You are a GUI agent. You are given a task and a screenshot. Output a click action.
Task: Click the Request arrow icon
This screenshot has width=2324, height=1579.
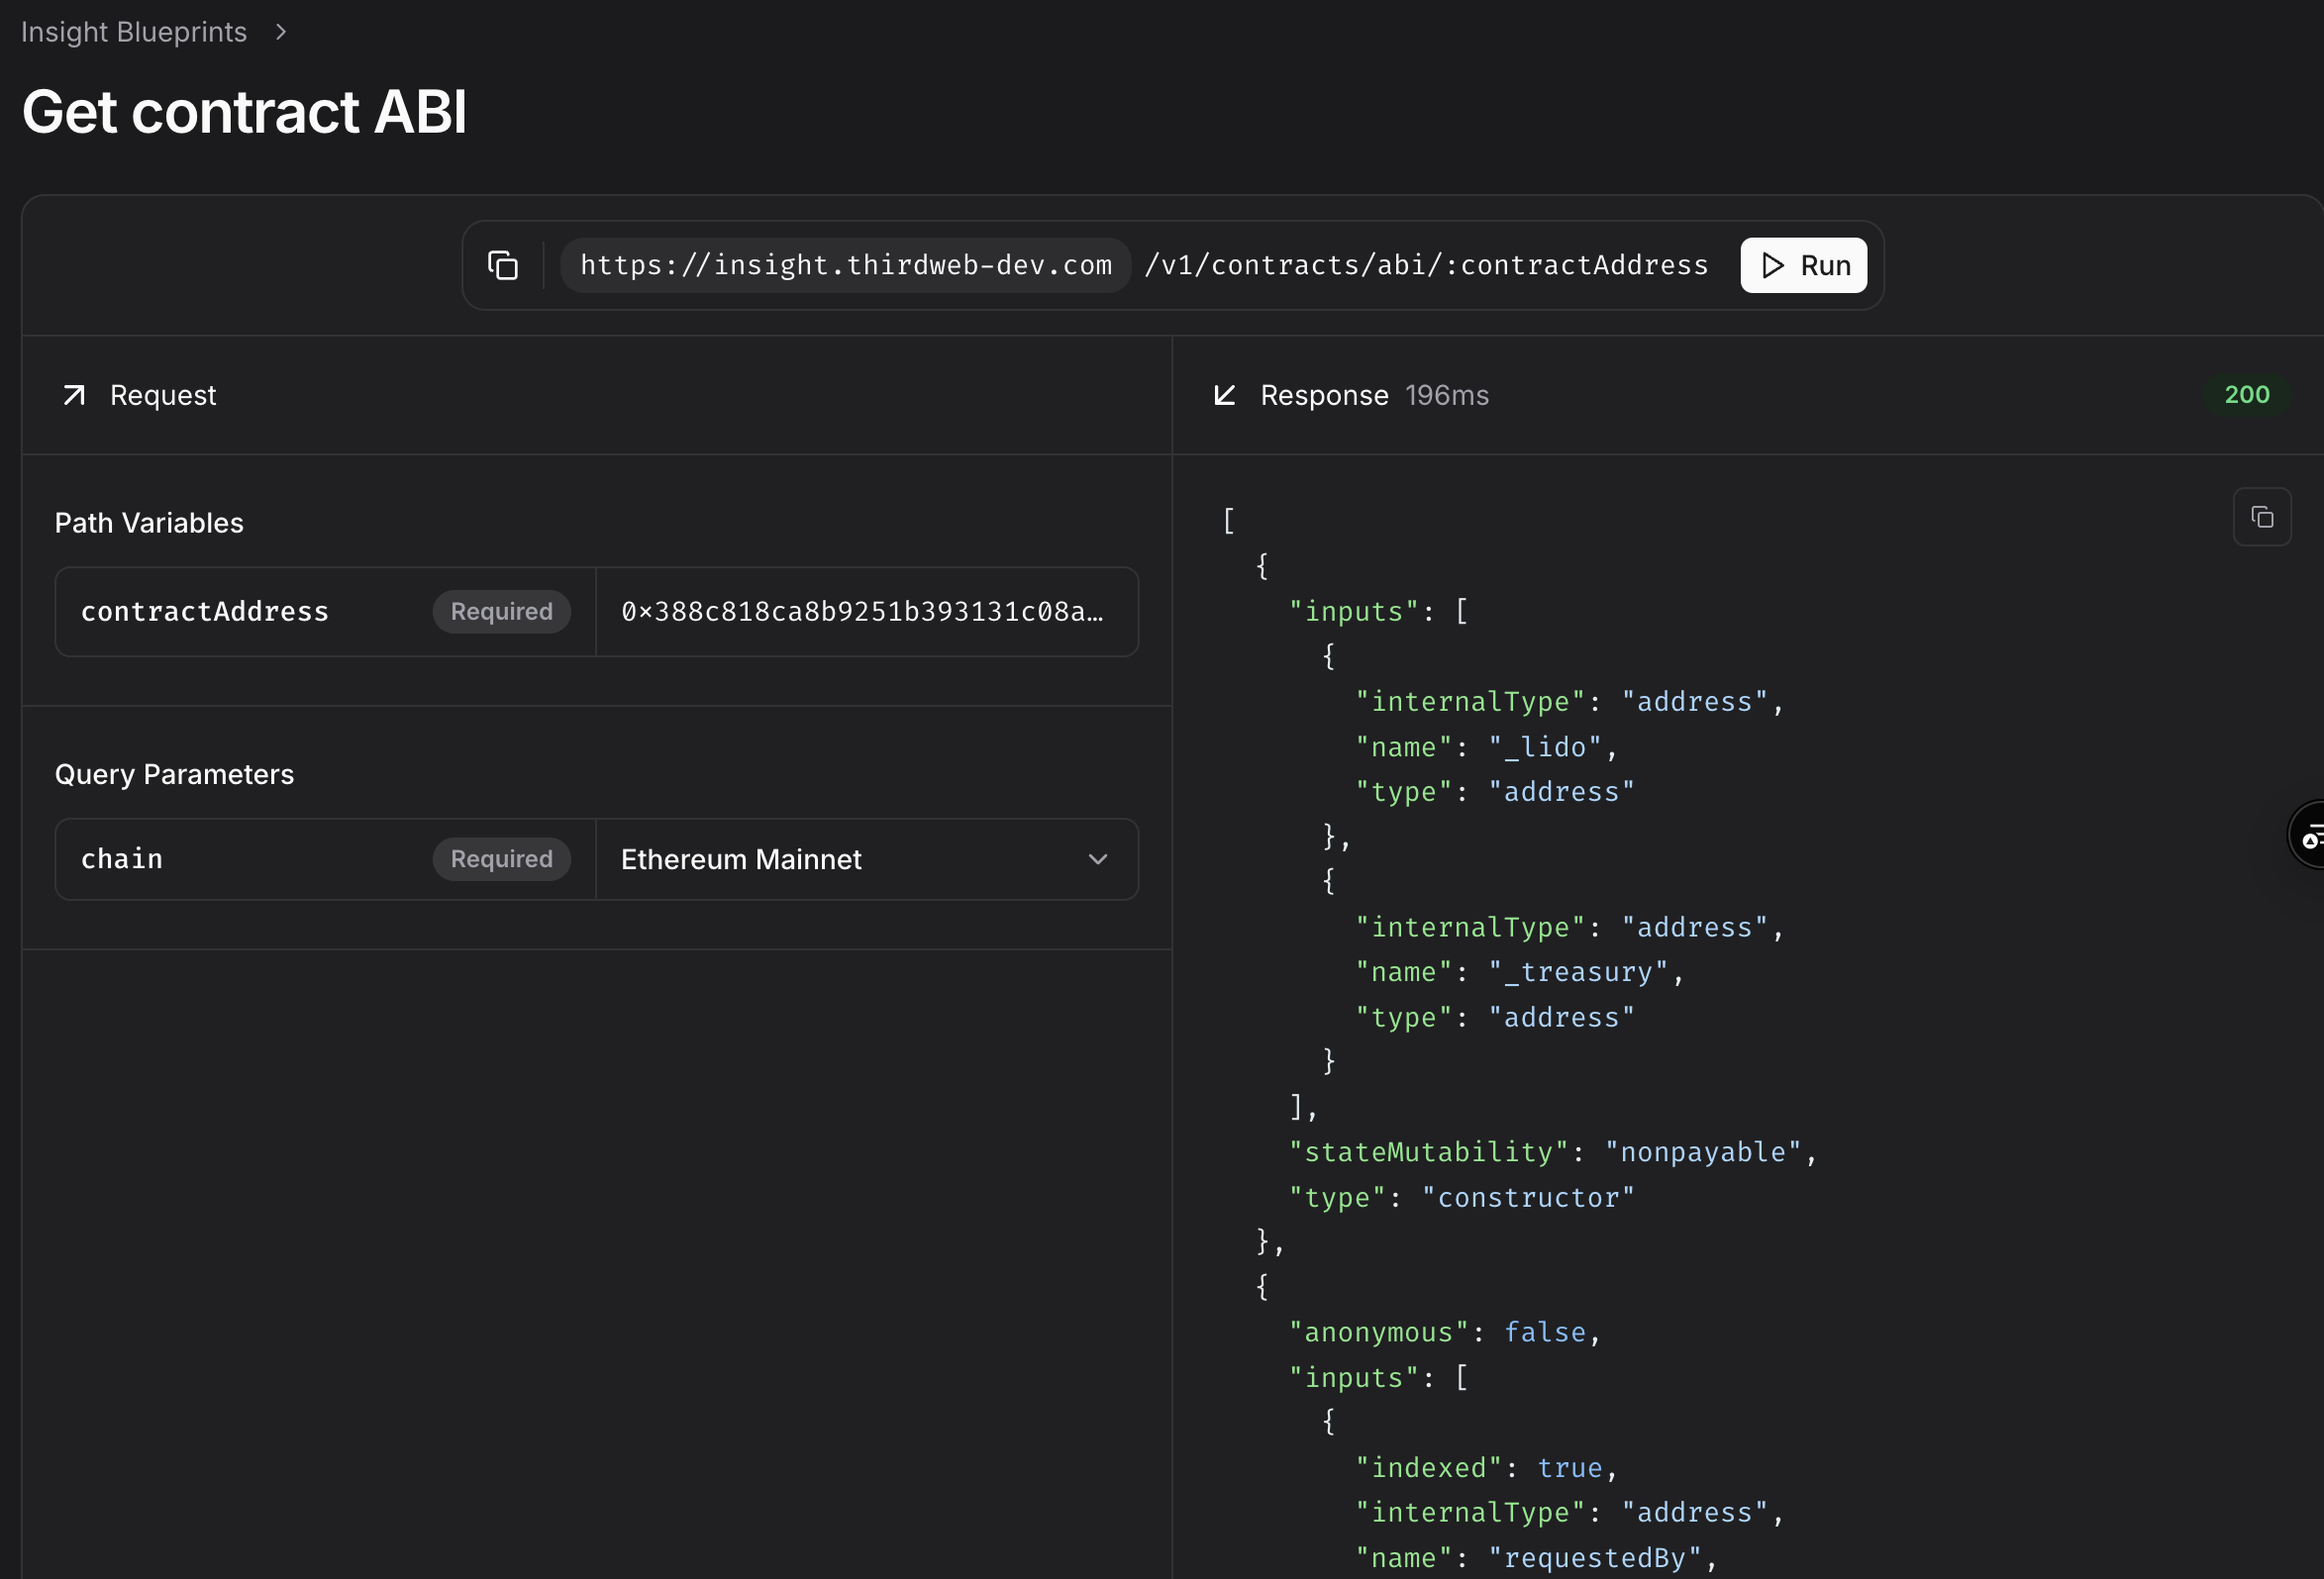74,395
